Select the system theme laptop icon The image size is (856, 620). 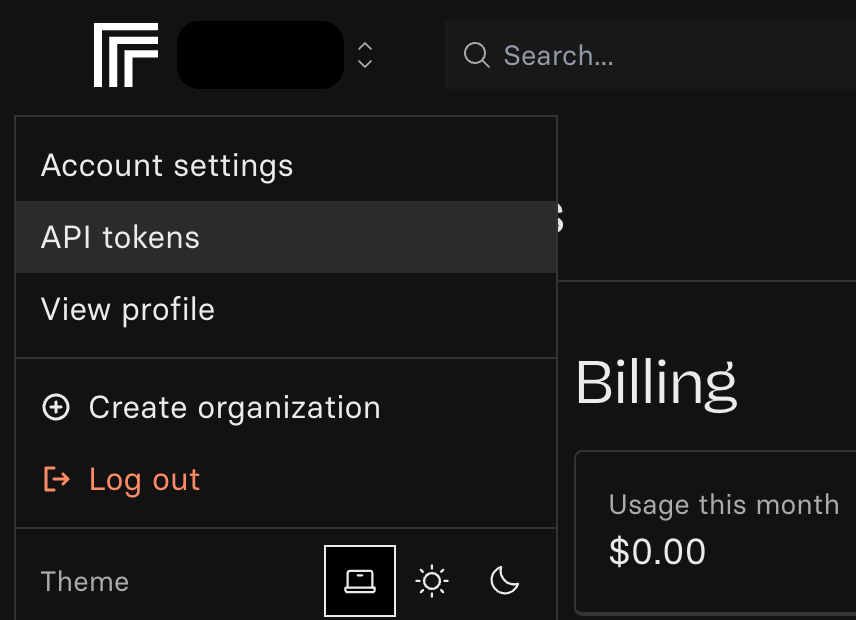pos(360,581)
